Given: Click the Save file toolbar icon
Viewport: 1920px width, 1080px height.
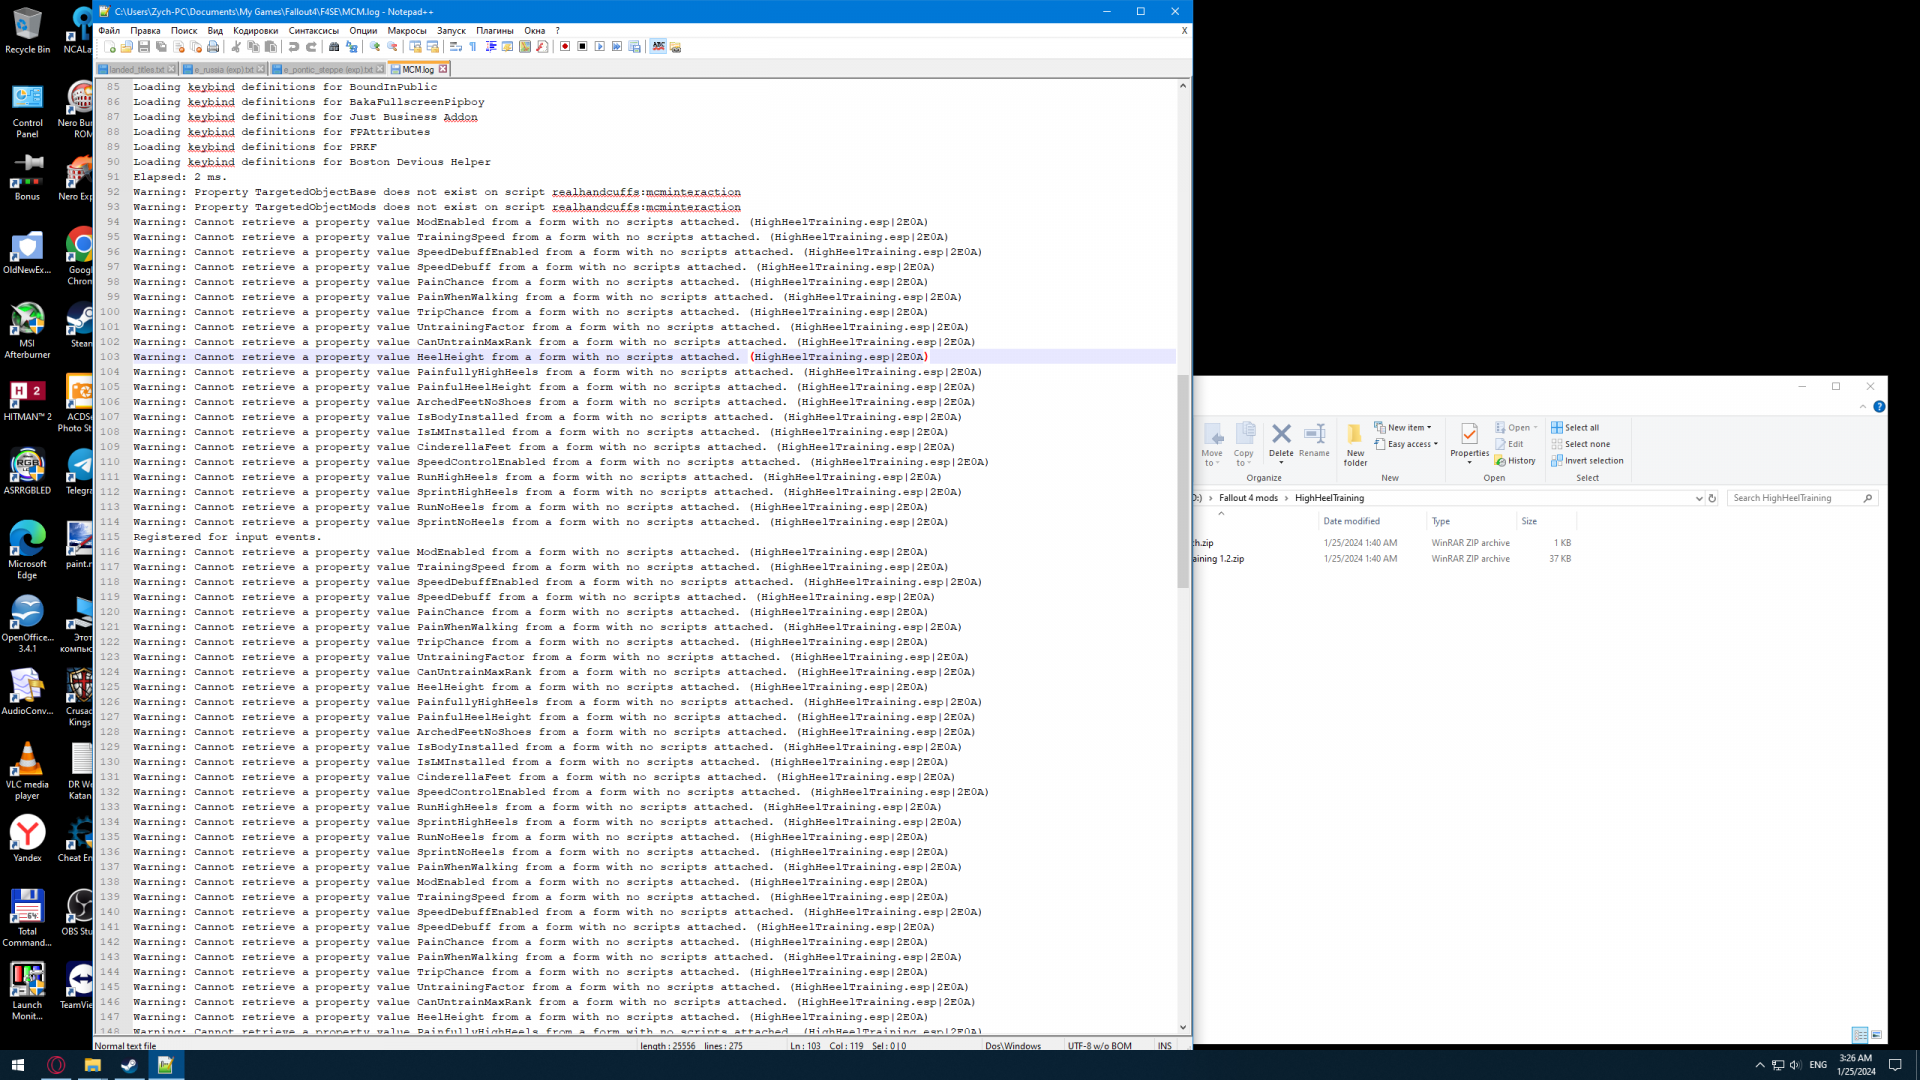Looking at the screenshot, I should pos(144,47).
